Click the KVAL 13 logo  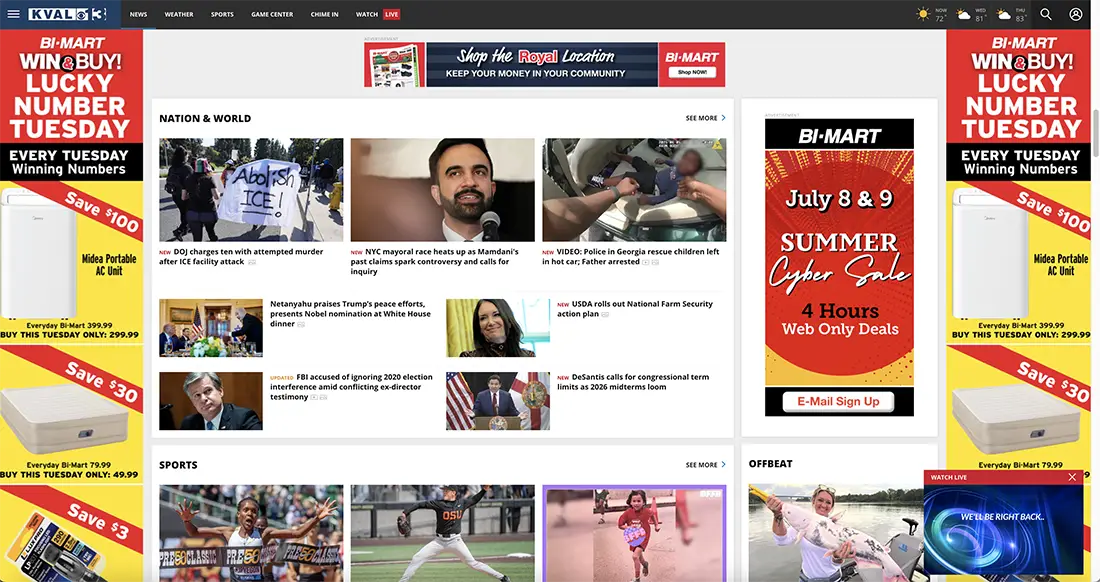[67, 14]
